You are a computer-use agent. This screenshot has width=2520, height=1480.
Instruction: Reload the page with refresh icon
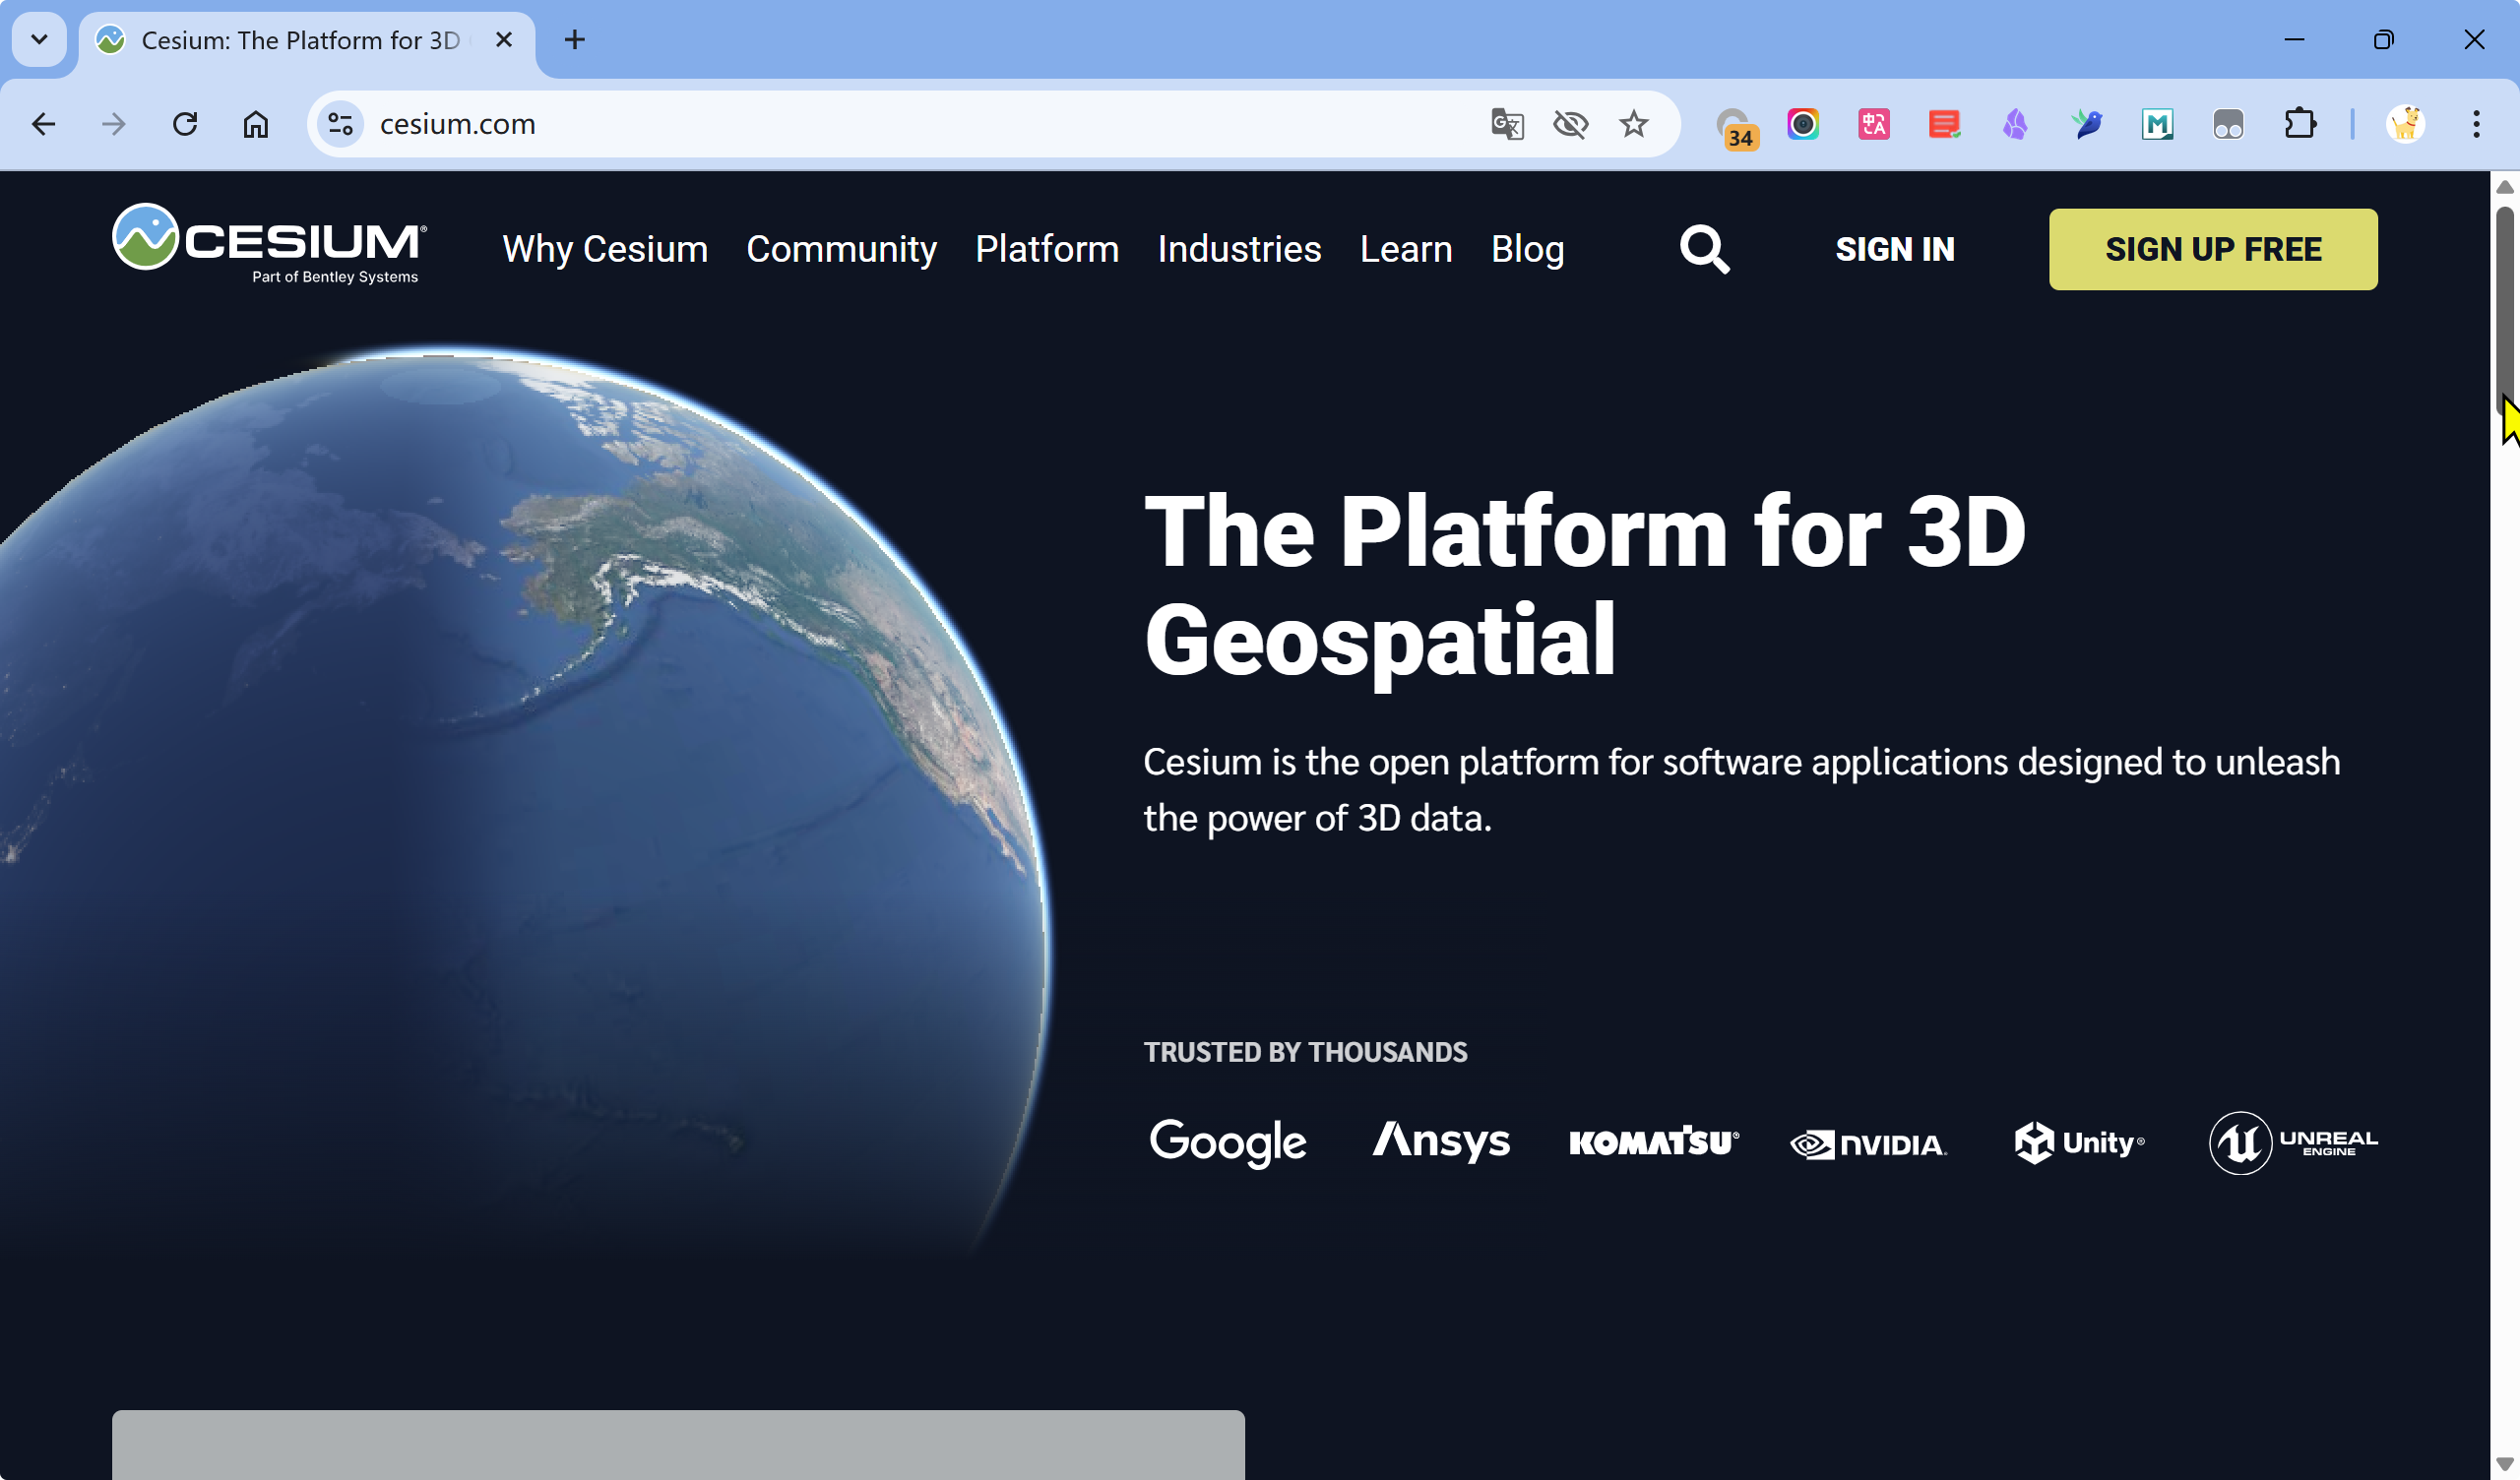[x=185, y=124]
